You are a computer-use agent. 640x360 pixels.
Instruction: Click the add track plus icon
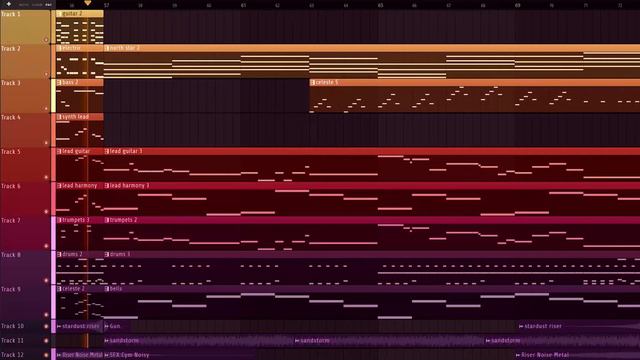tap(9, 4)
